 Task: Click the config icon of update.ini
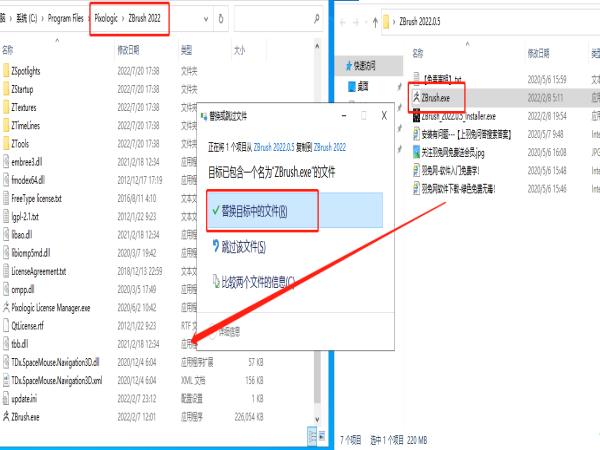[6, 398]
